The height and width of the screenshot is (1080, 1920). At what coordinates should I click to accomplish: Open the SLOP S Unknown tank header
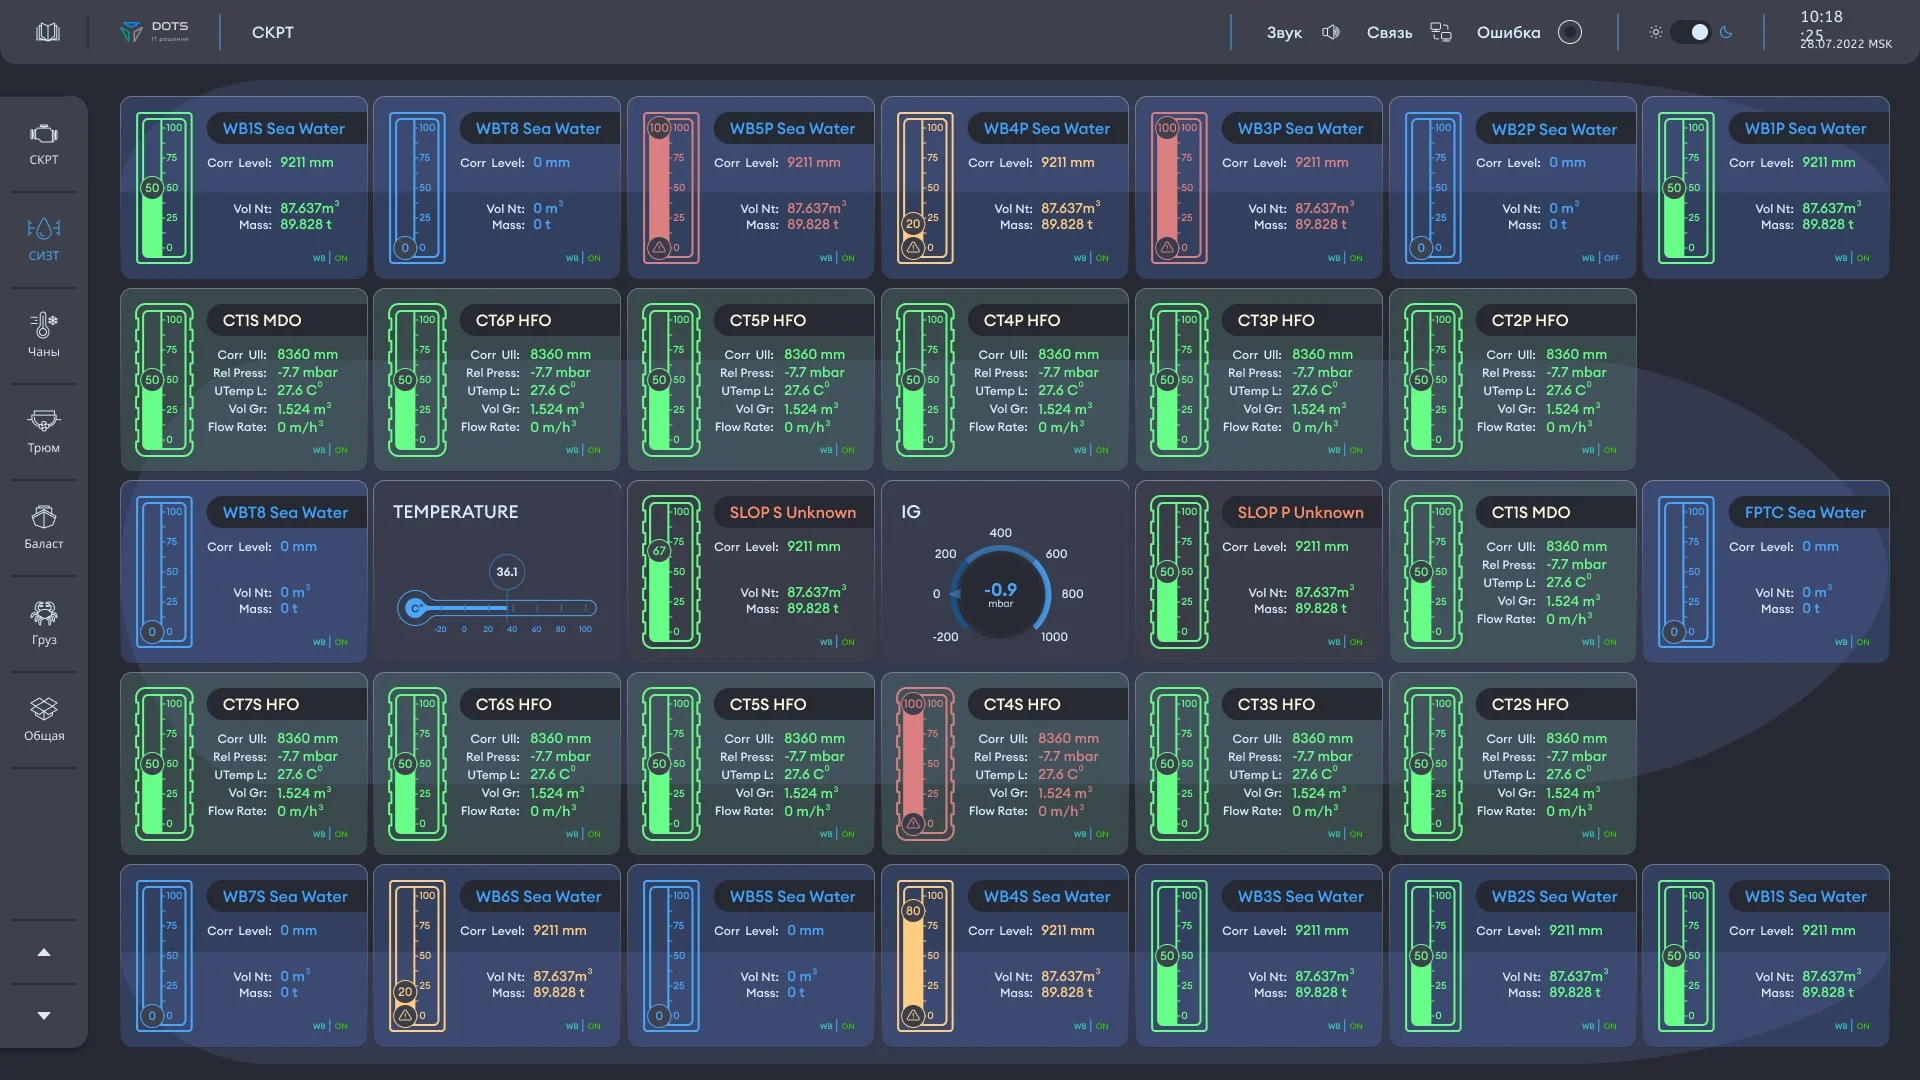(x=792, y=512)
